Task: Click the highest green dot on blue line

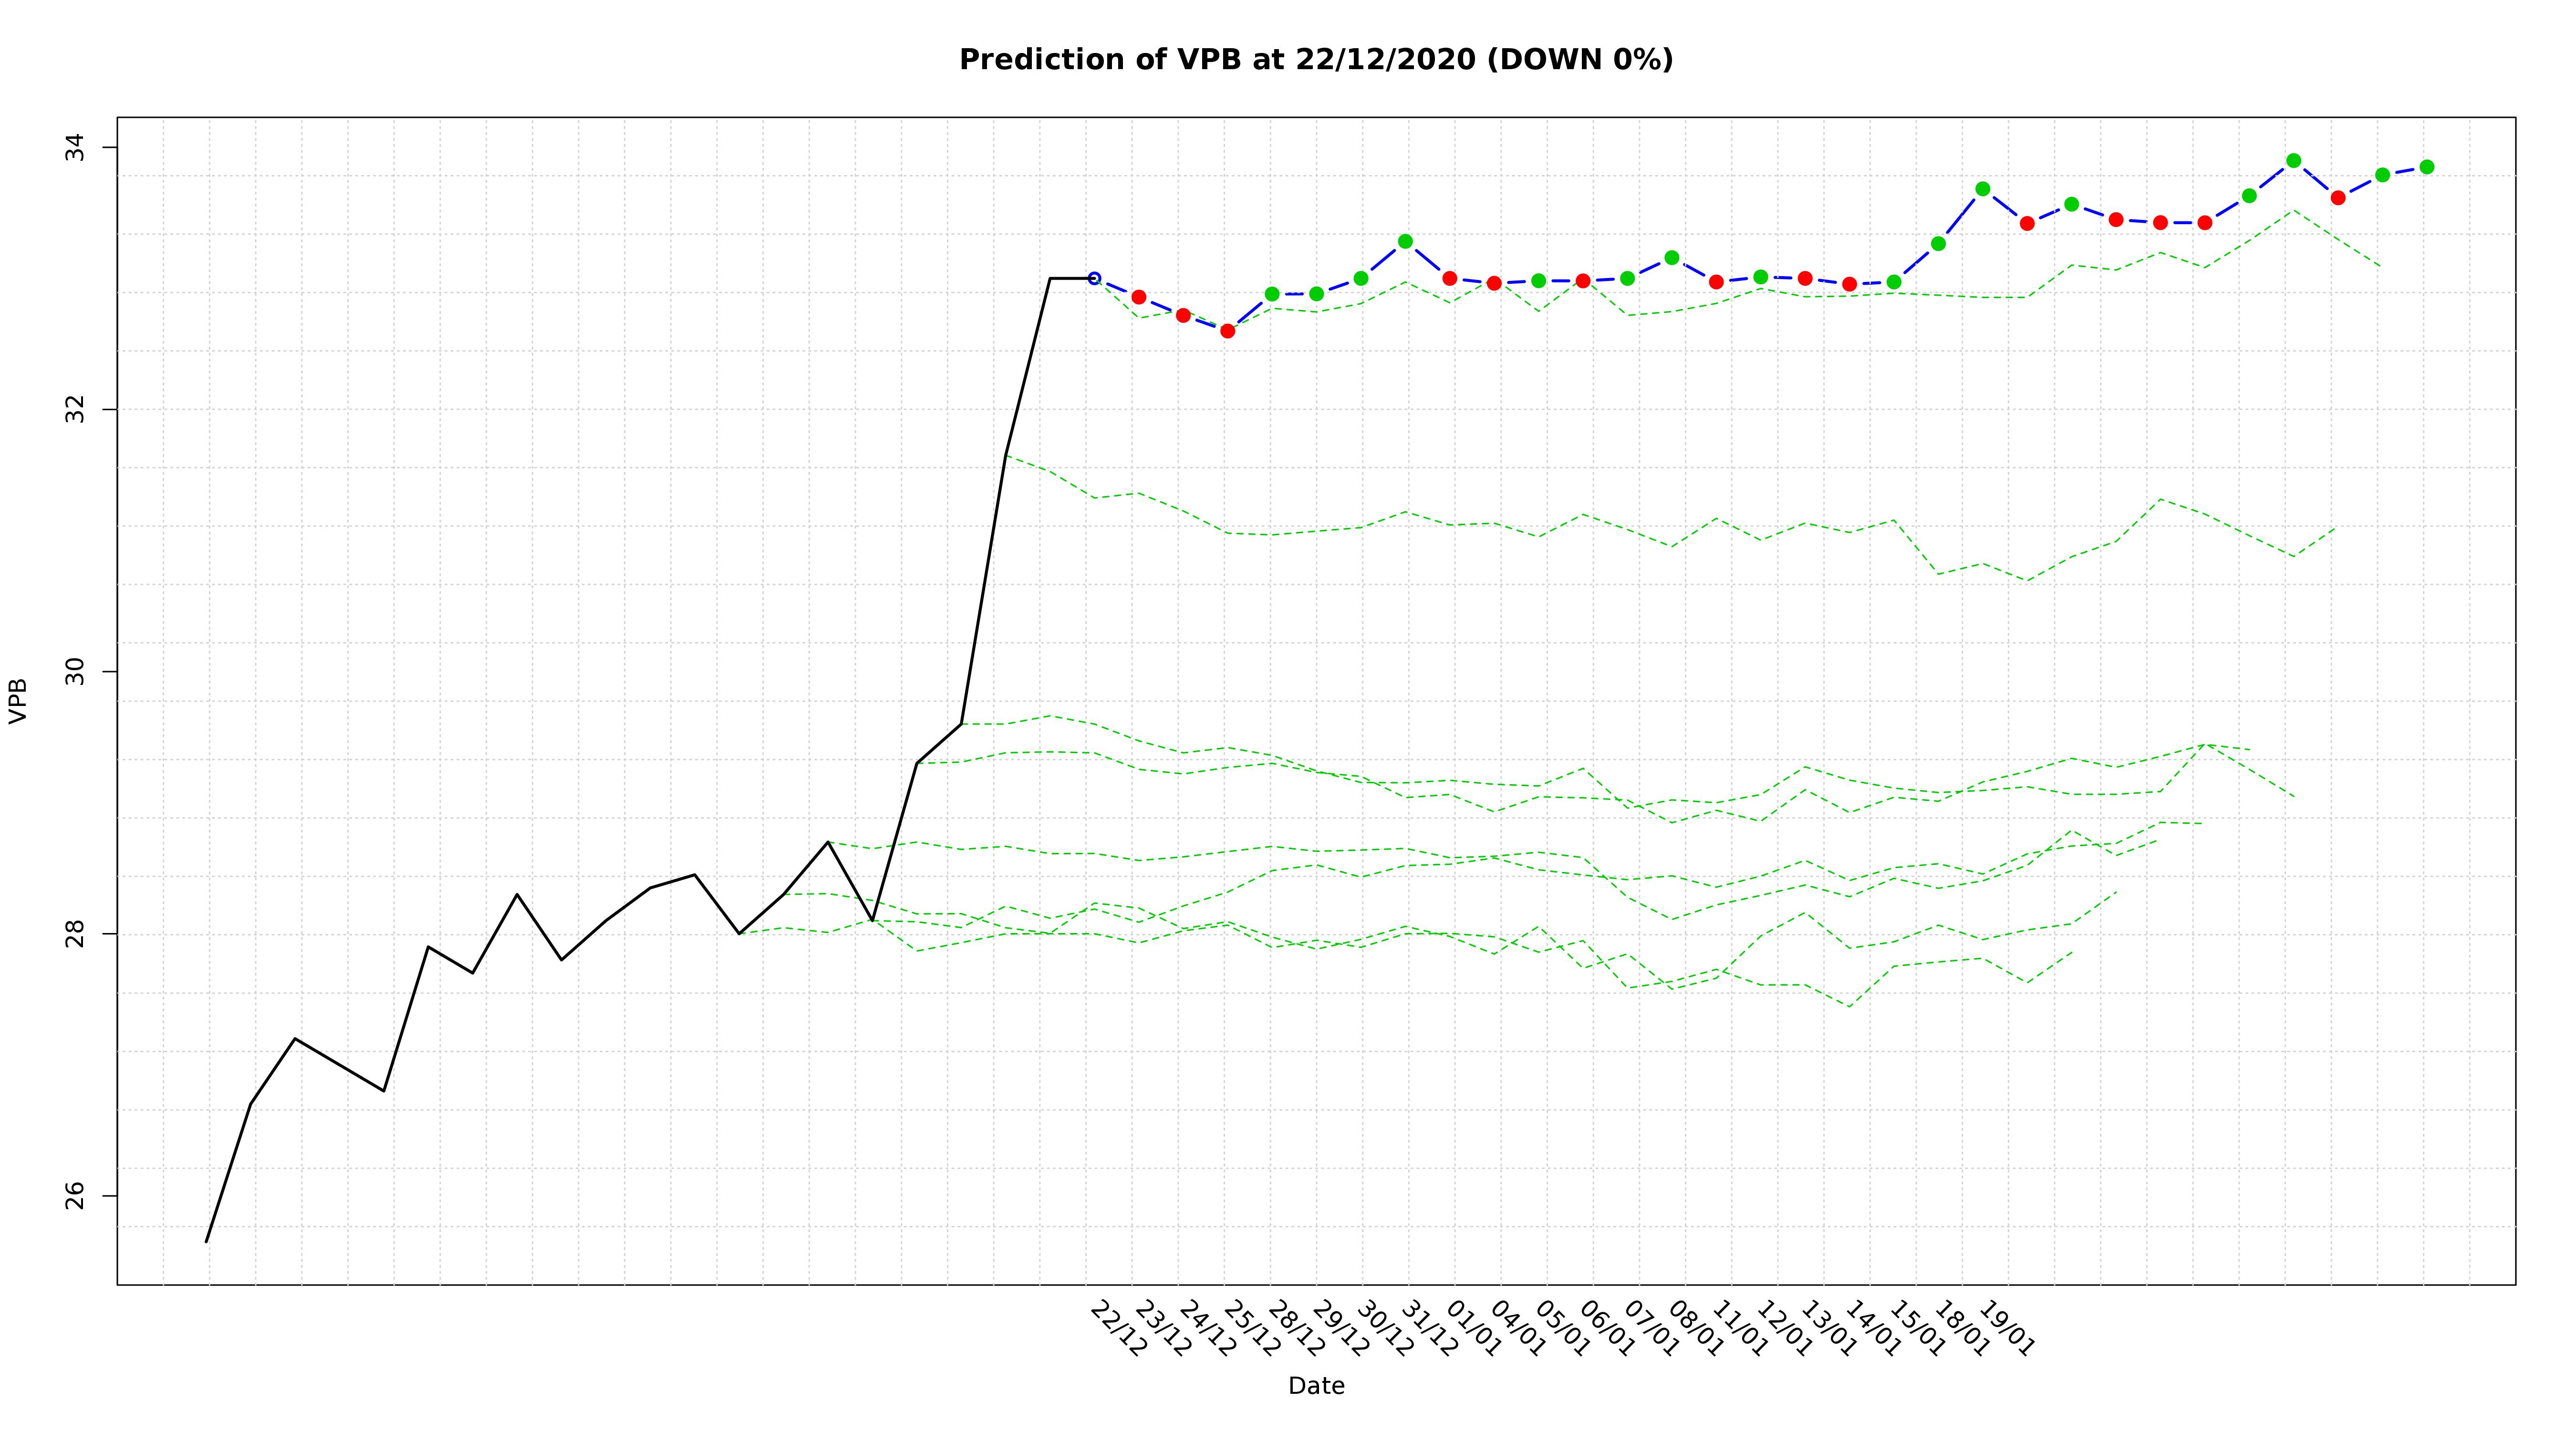Action: pyautogui.click(x=2293, y=161)
